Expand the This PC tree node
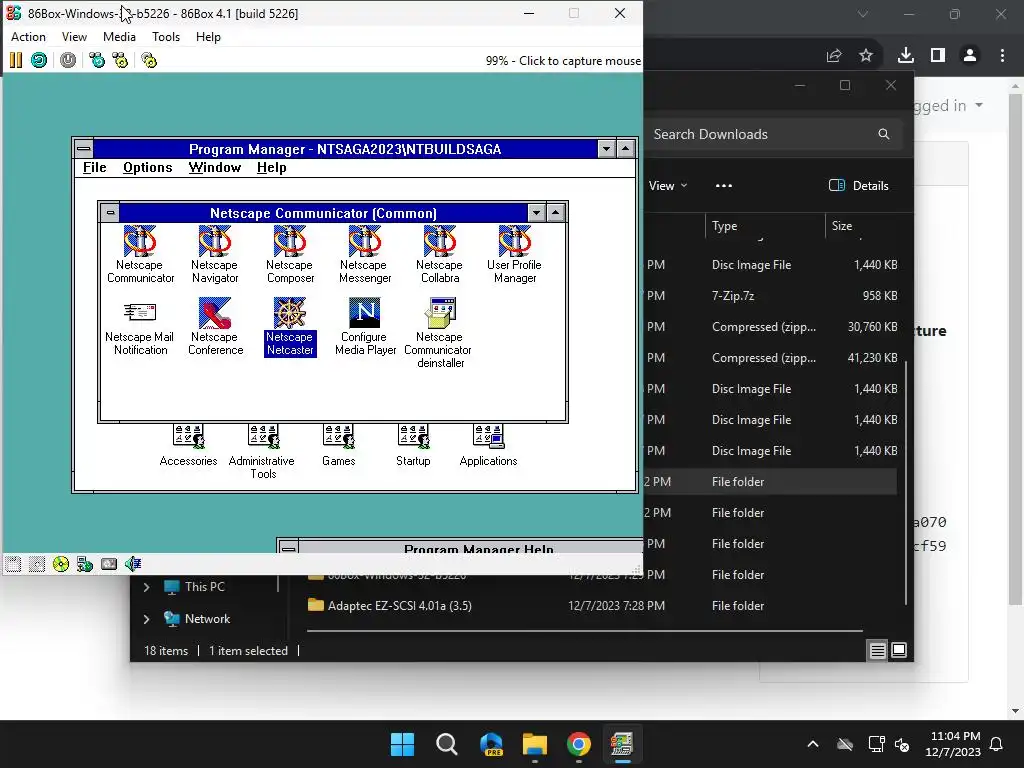The height and width of the screenshot is (768, 1024). 146,587
